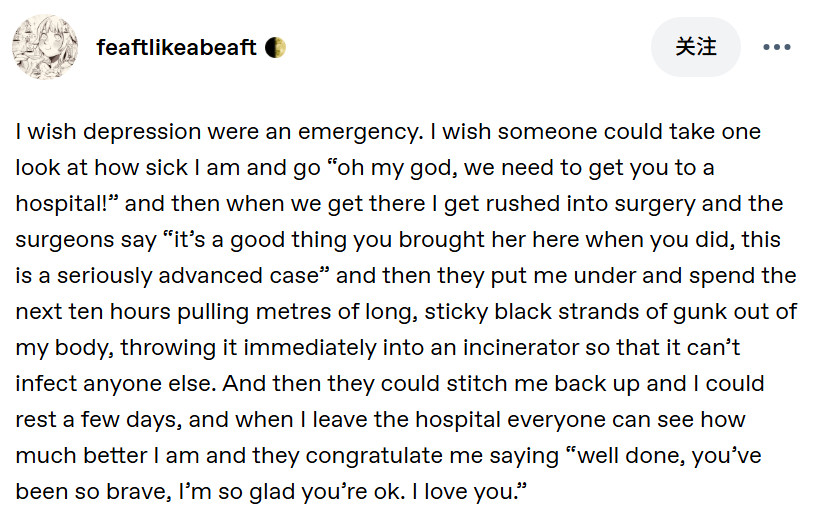
Task: Visit the feaftlikeabeaft blog via the username
Action: click(177, 48)
